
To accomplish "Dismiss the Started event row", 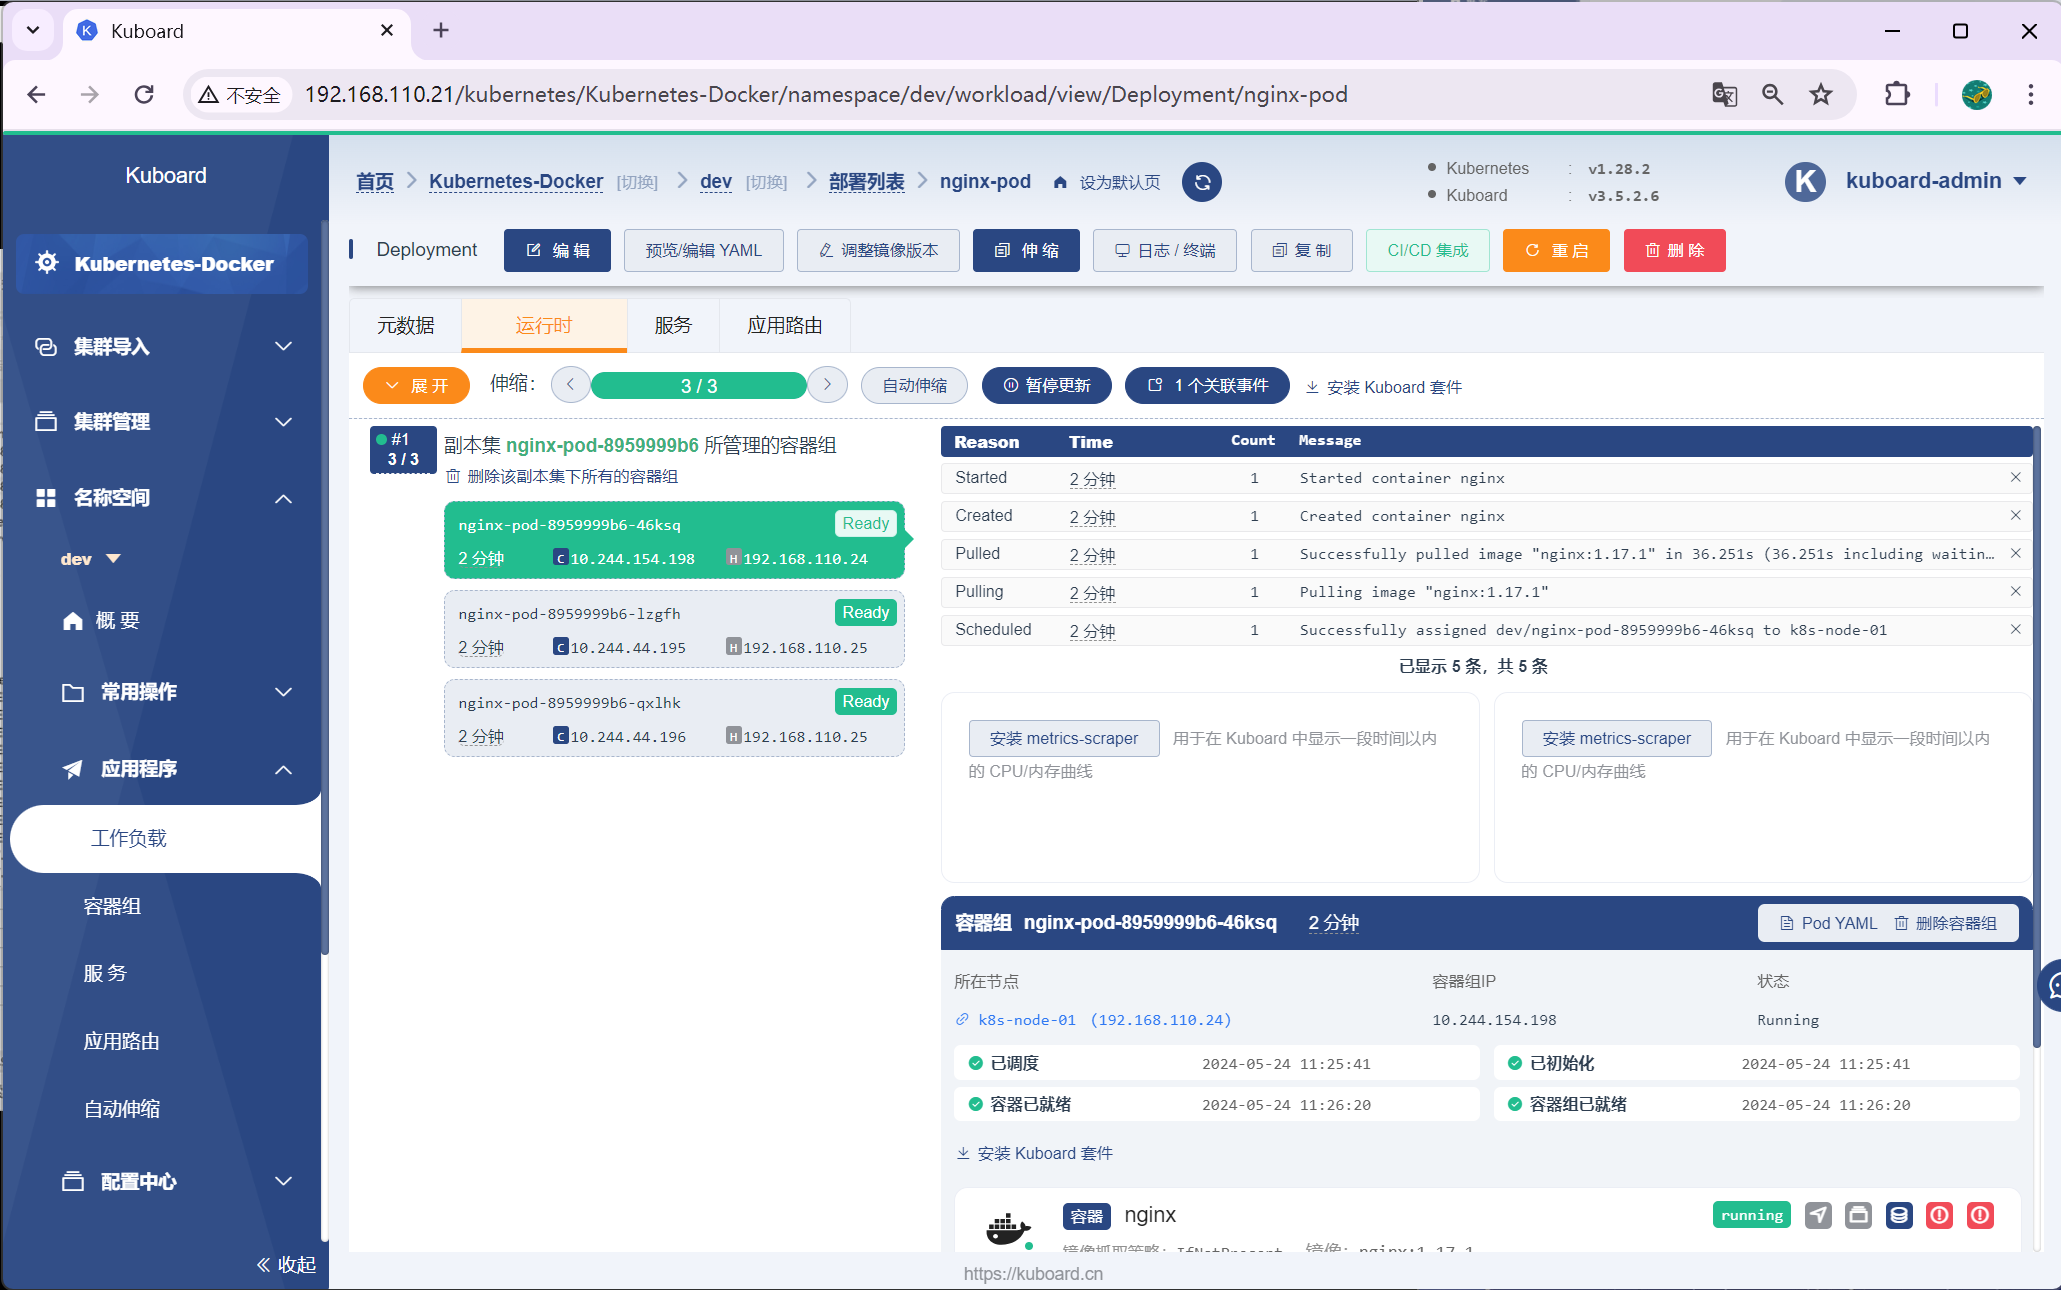I will coord(2015,478).
